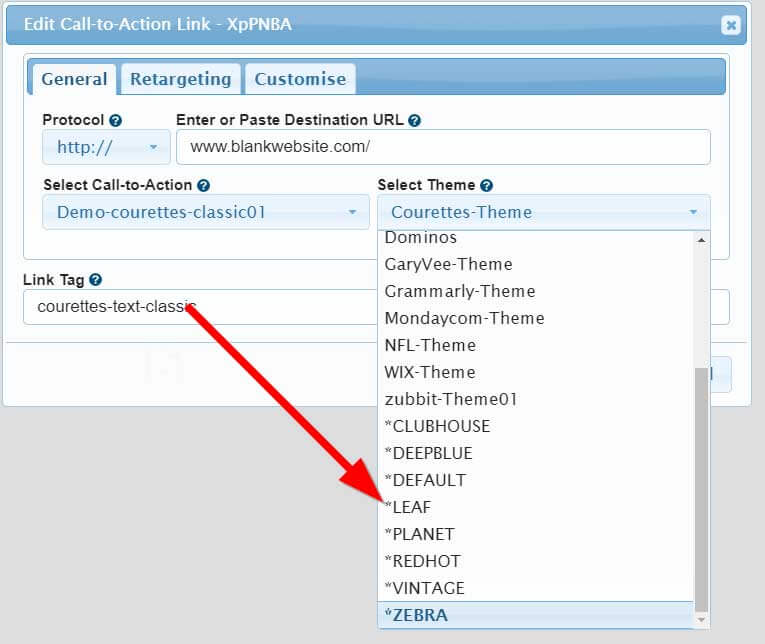Select the *LEAF theme
The image size is (765, 644).
click(535, 507)
